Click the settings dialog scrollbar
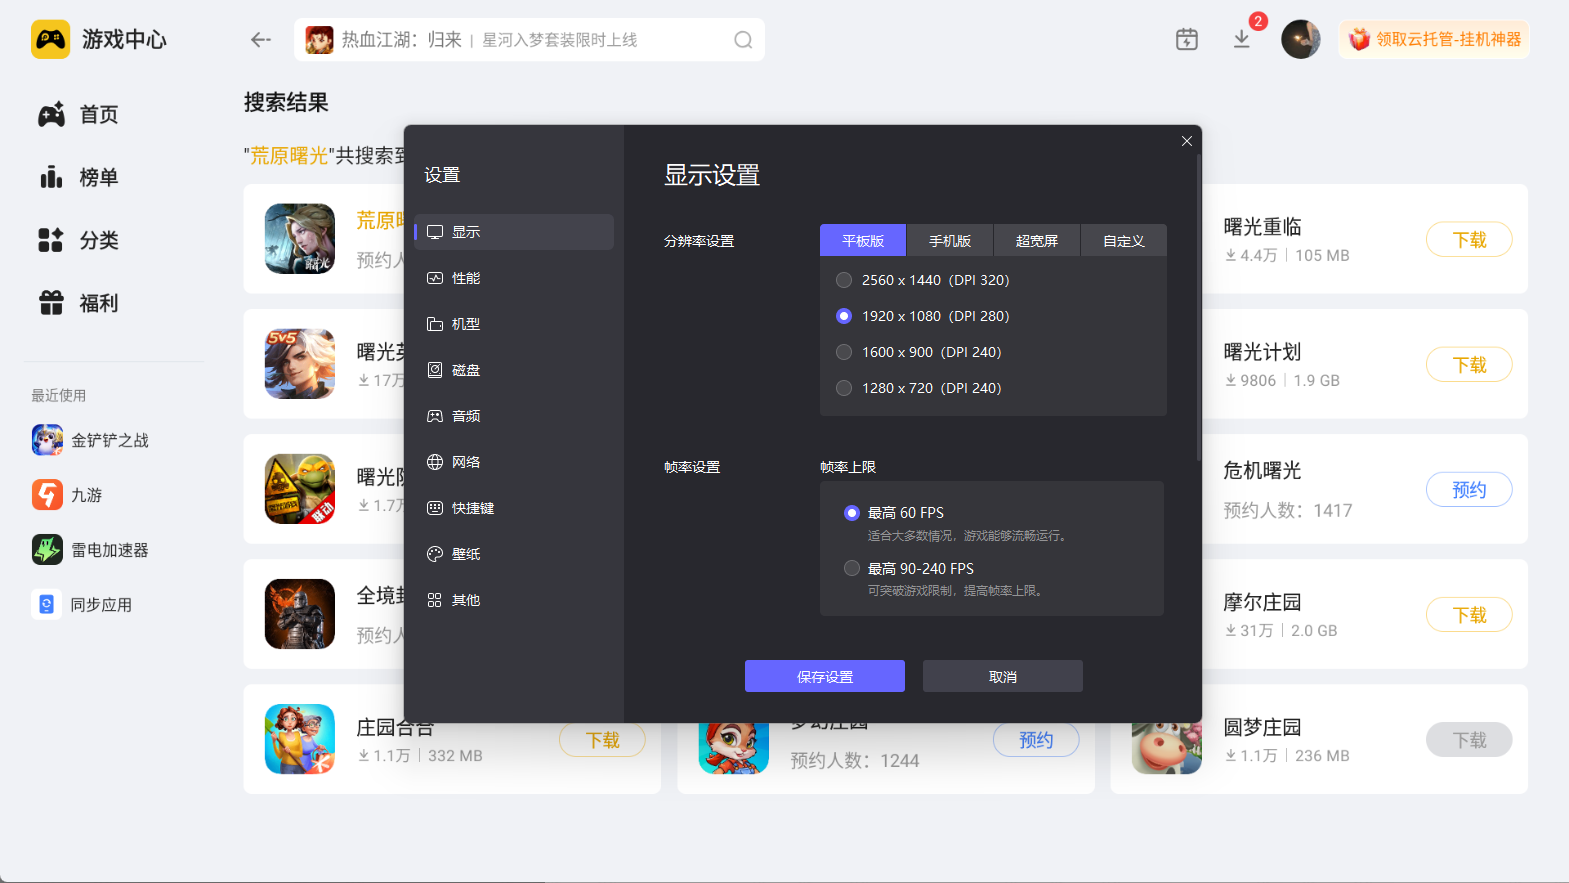This screenshot has width=1569, height=883. click(1198, 307)
